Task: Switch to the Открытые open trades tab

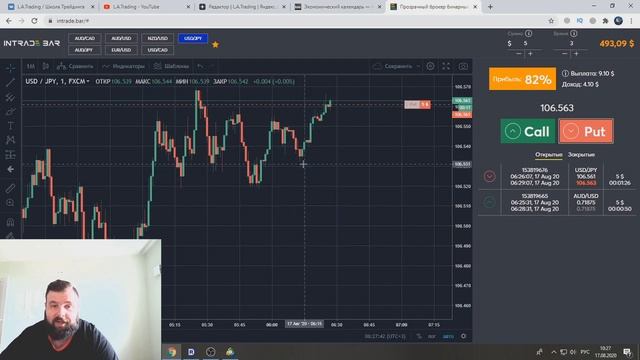Action: coord(549,155)
